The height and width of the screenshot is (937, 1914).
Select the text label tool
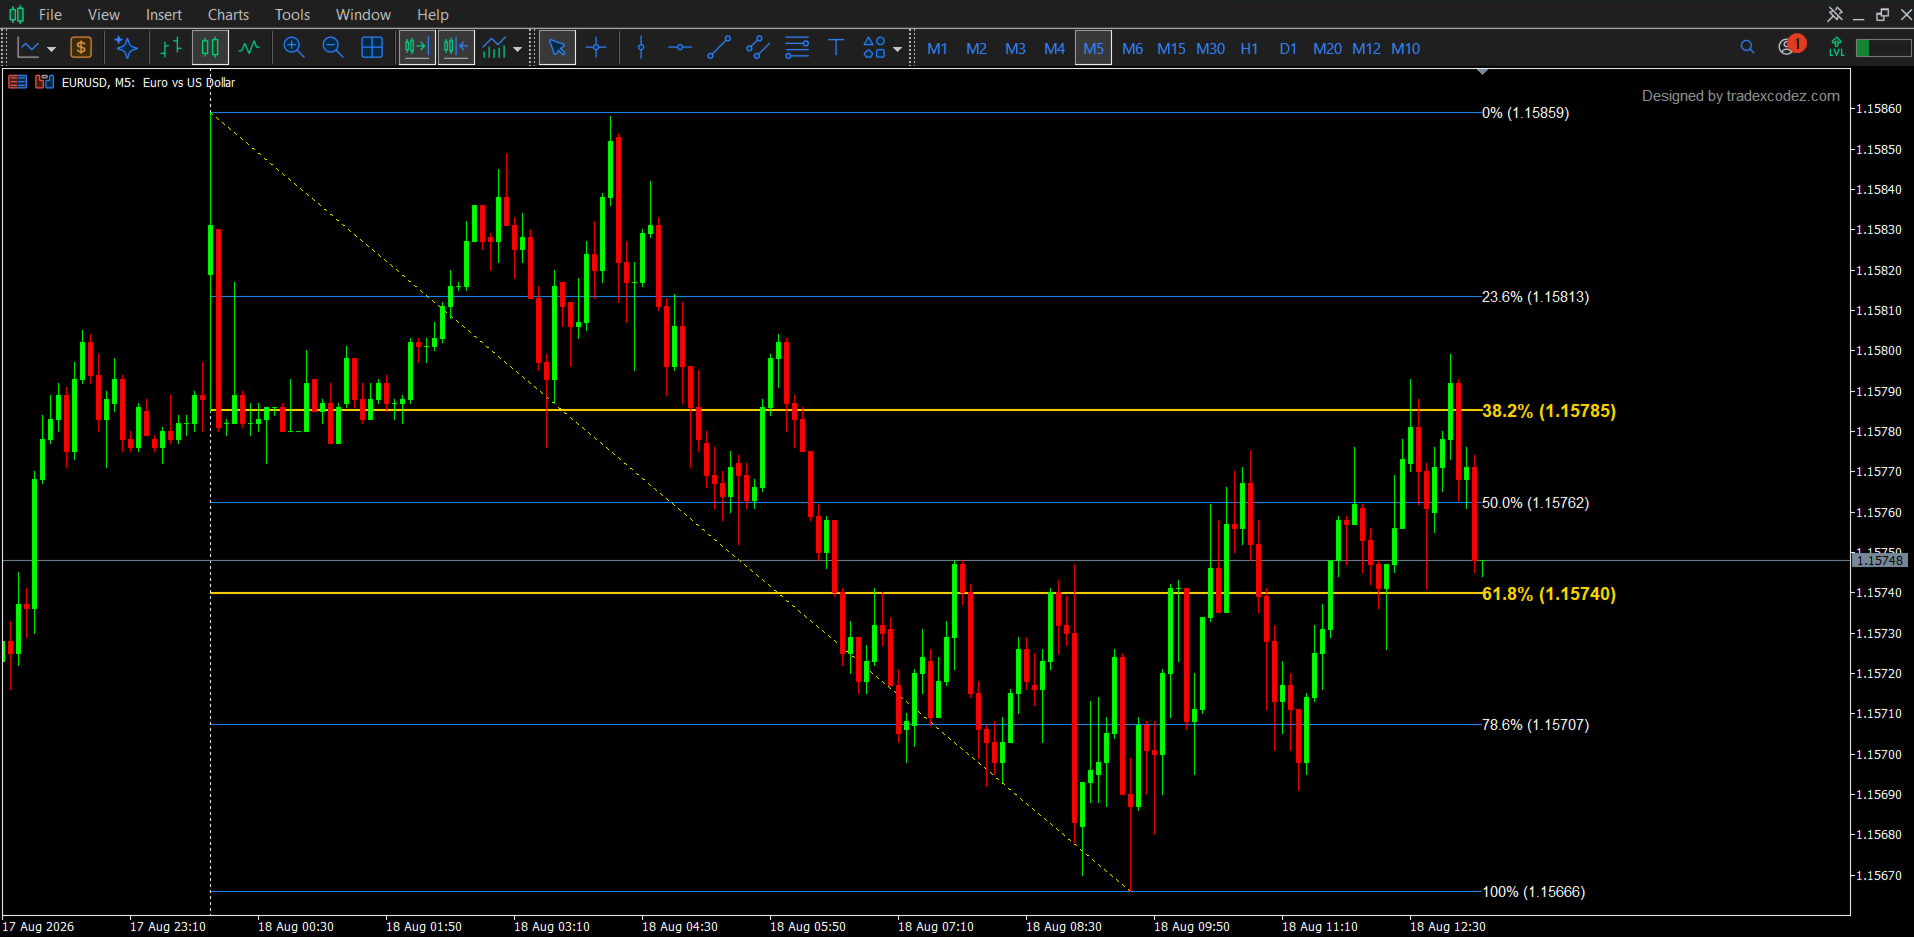click(x=836, y=48)
